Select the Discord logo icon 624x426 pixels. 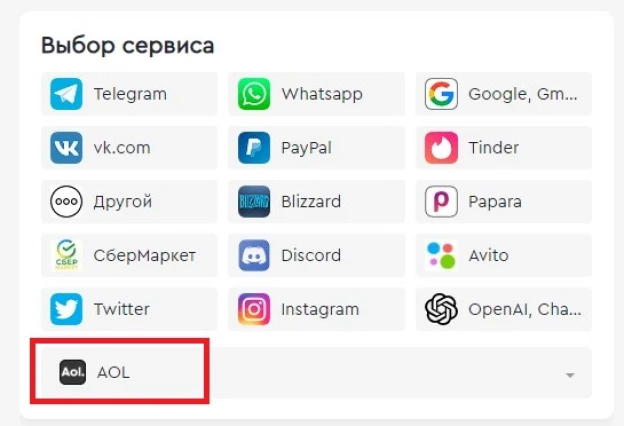[x=254, y=255]
